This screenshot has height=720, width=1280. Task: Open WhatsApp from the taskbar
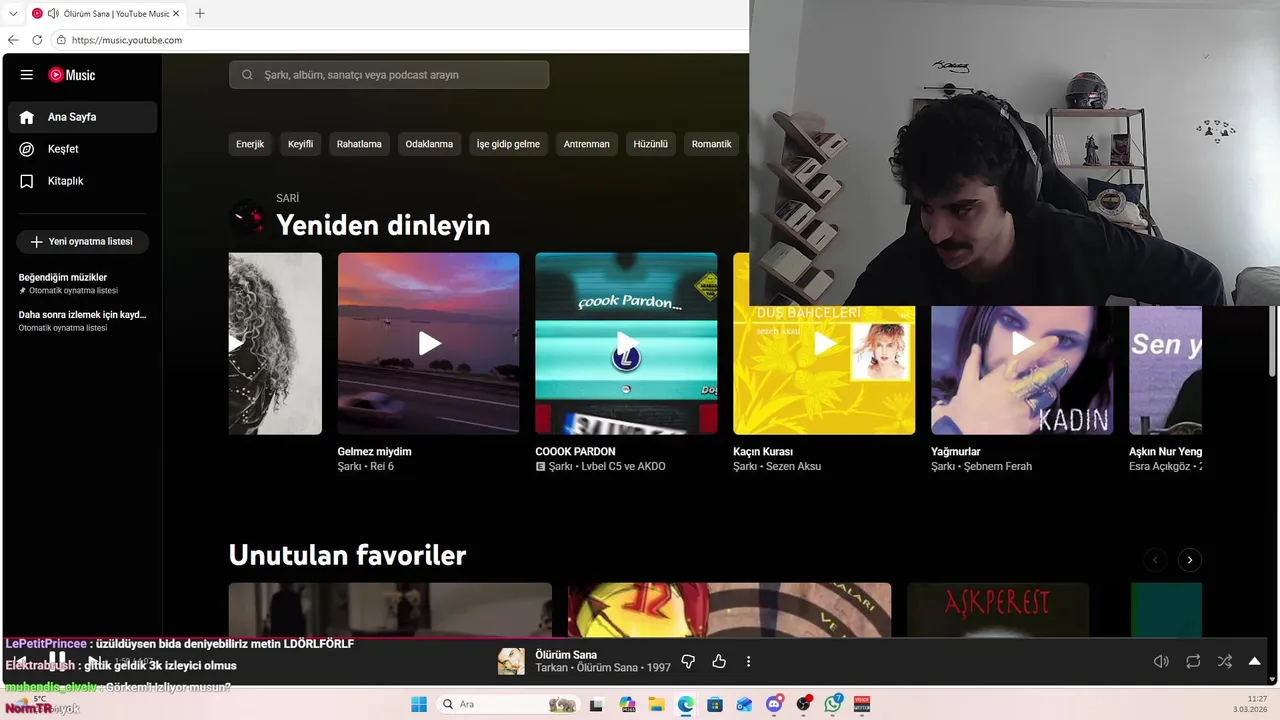pos(833,704)
